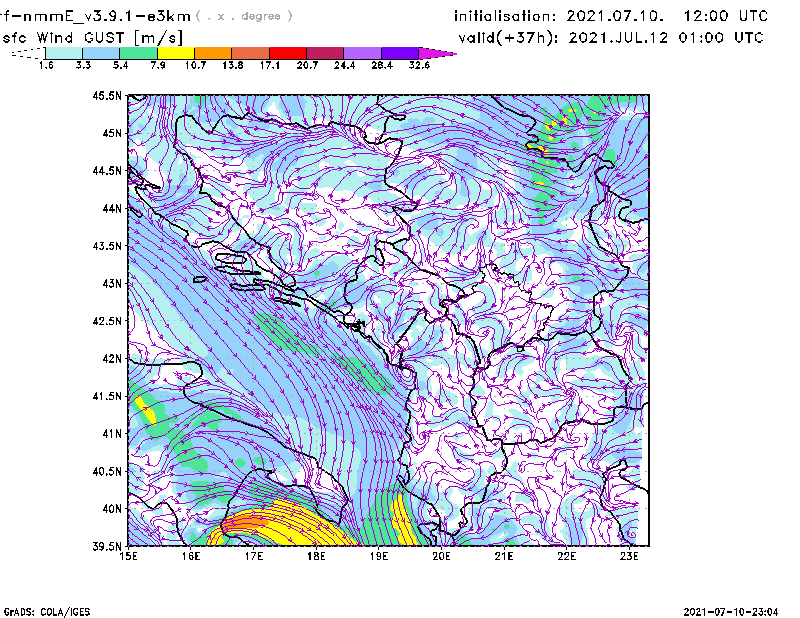Click the light blue 3.3–5.4 legend swatch
This screenshot has width=800, height=618.
101,53
